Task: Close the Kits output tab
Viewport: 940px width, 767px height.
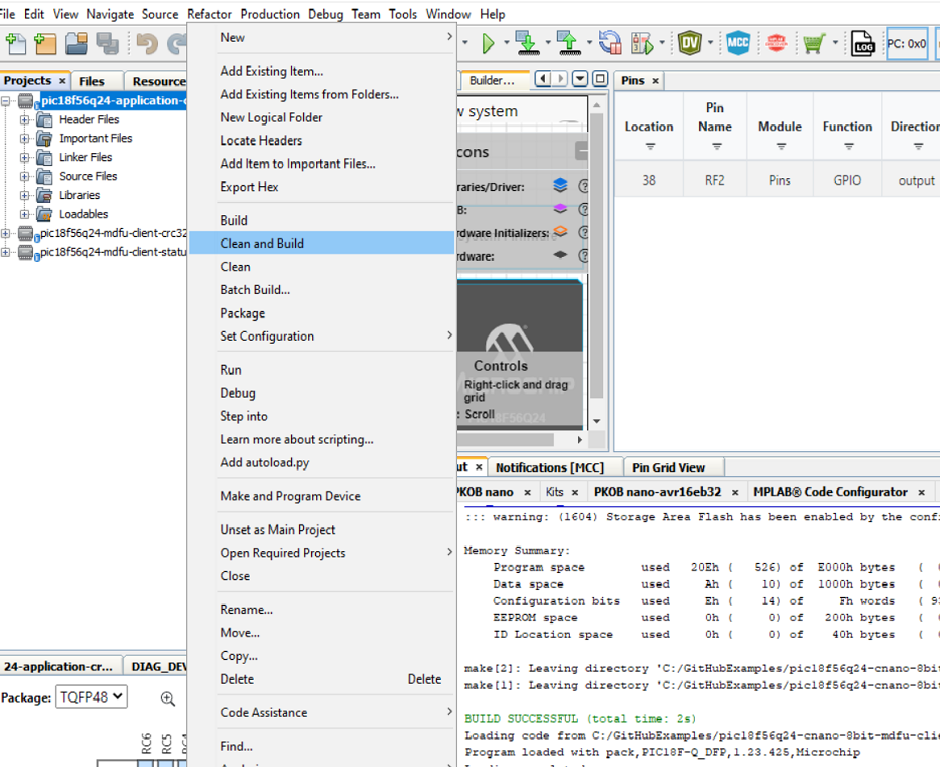Action: pyautogui.click(x=574, y=493)
